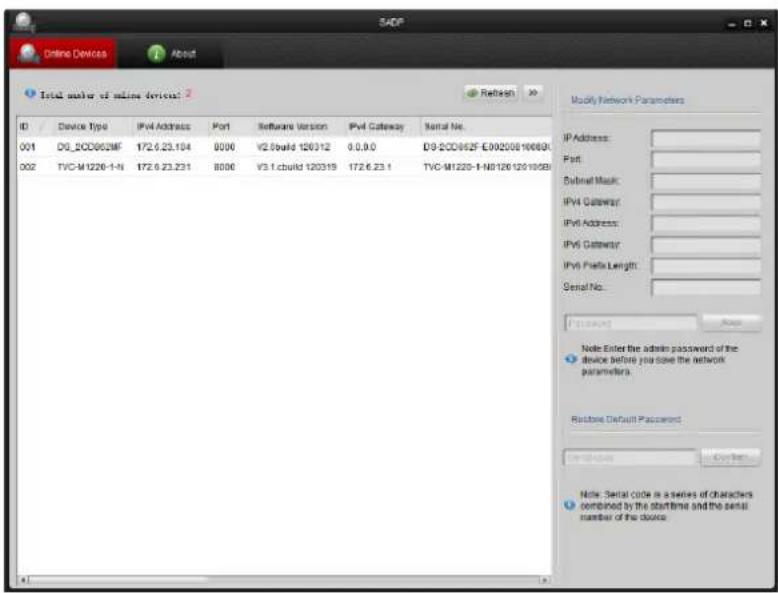This screenshot has width=778, height=593.
Task: Click IP address 172.6.23.231
Action: click(164, 167)
